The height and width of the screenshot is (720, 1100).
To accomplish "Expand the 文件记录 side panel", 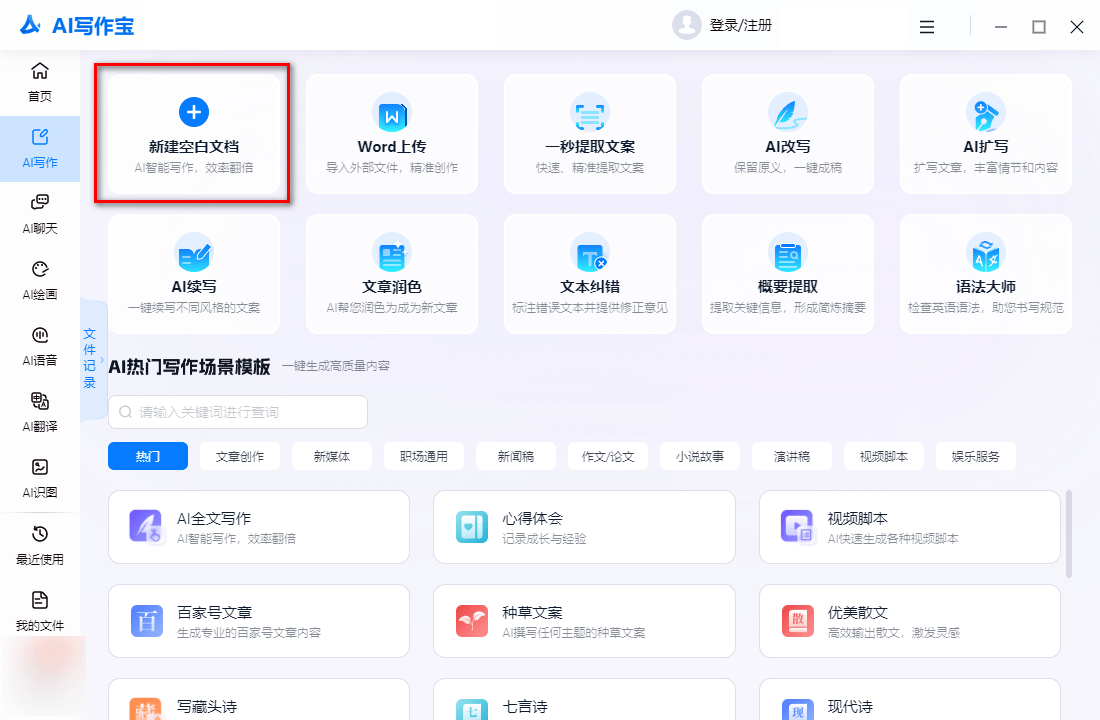I will pos(91,358).
